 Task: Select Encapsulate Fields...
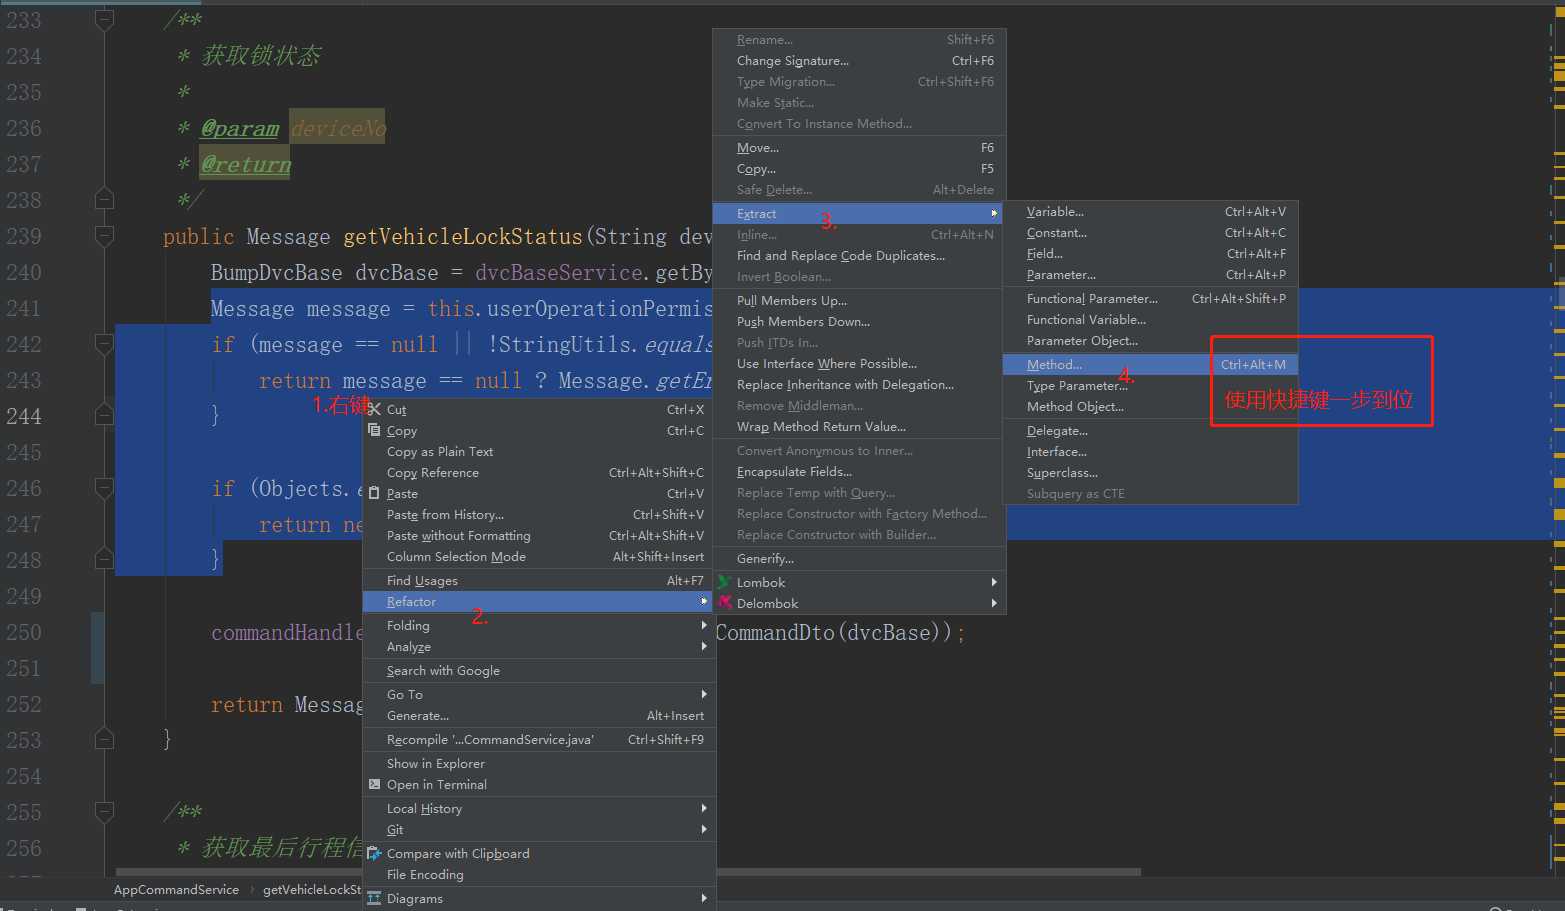tap(859, 471)
